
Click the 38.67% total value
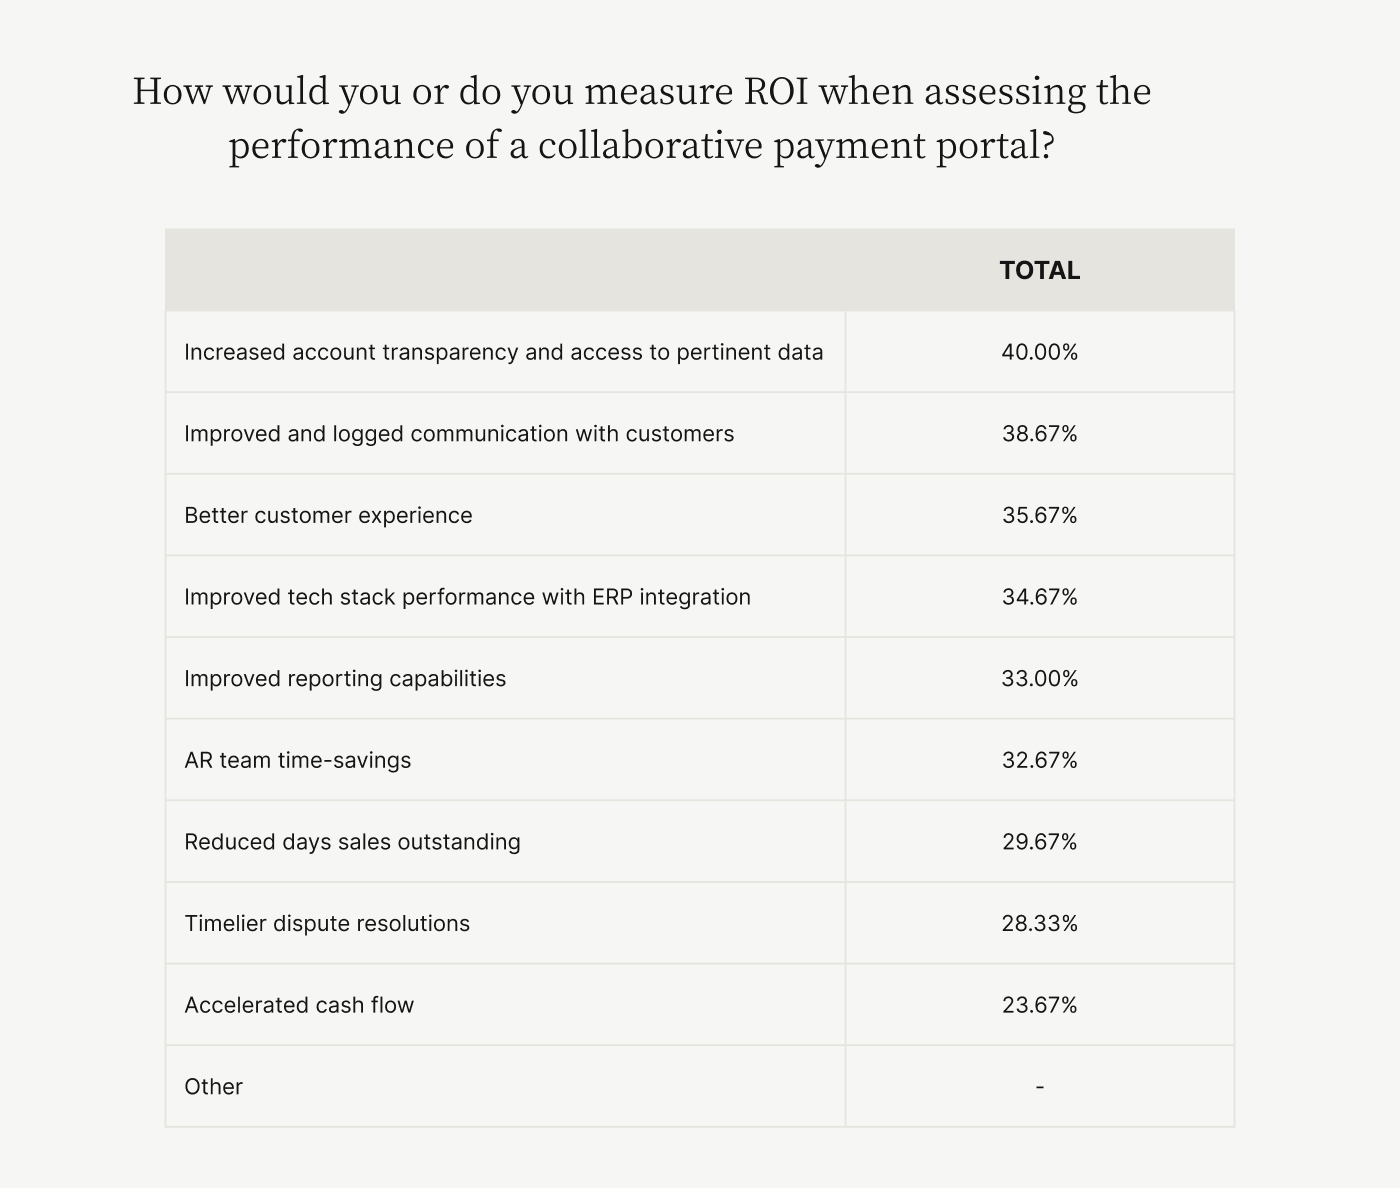click(x=1039, y=434)
